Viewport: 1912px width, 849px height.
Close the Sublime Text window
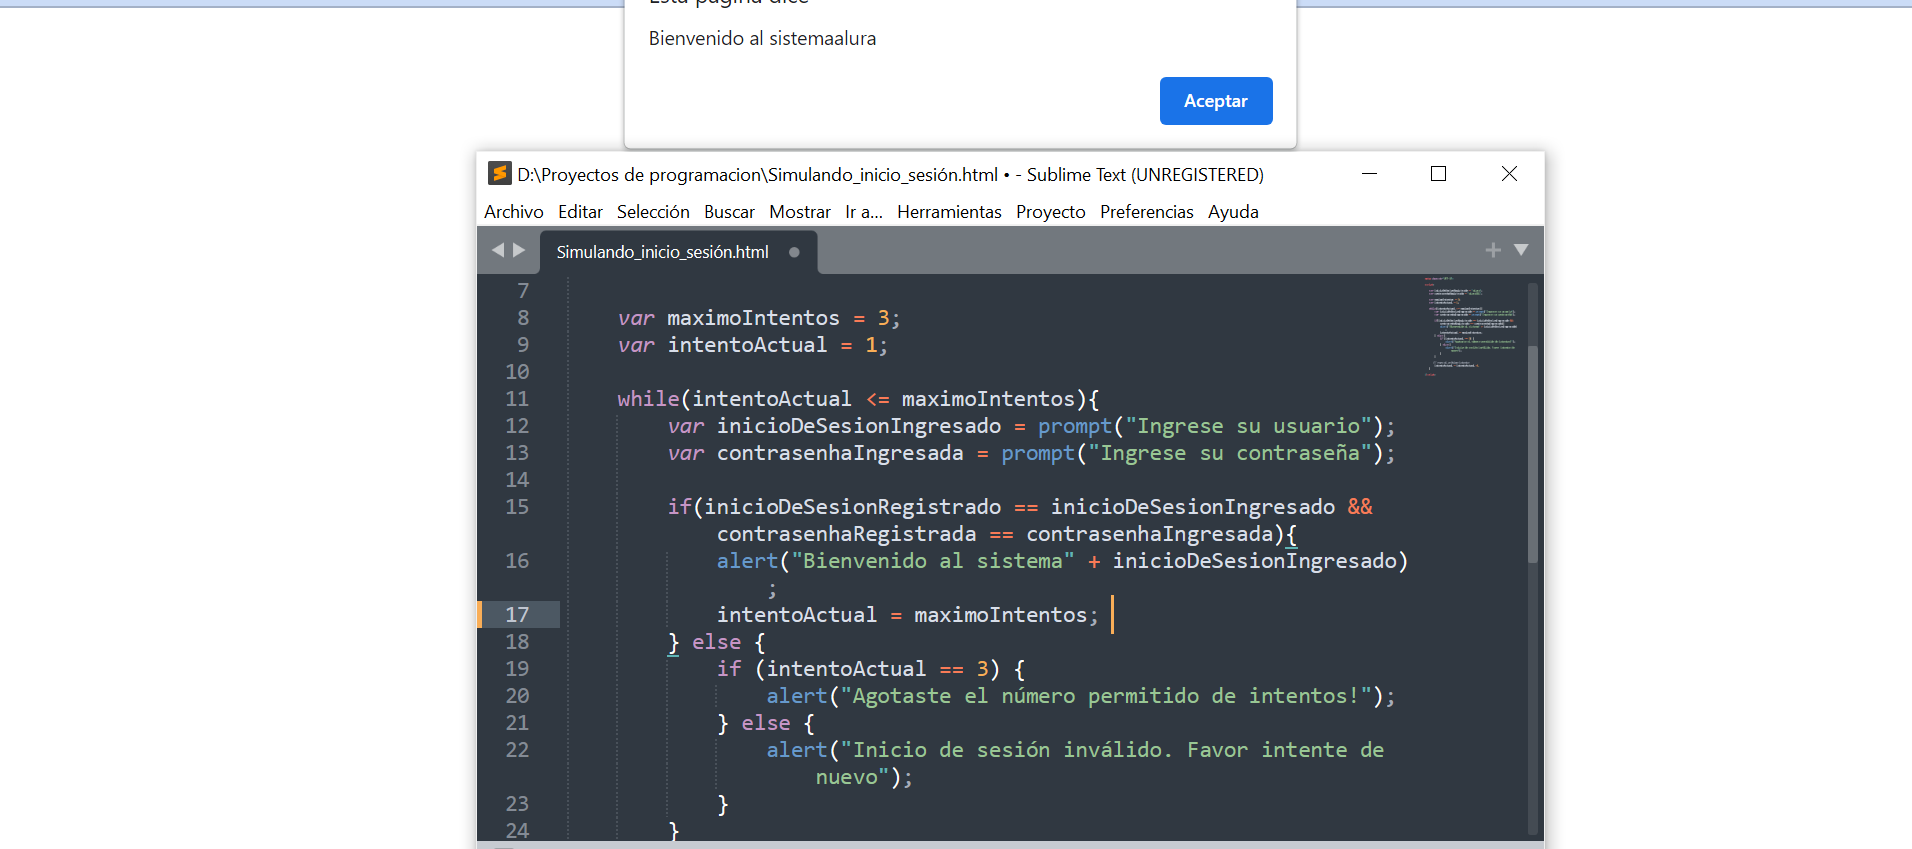1509,174
